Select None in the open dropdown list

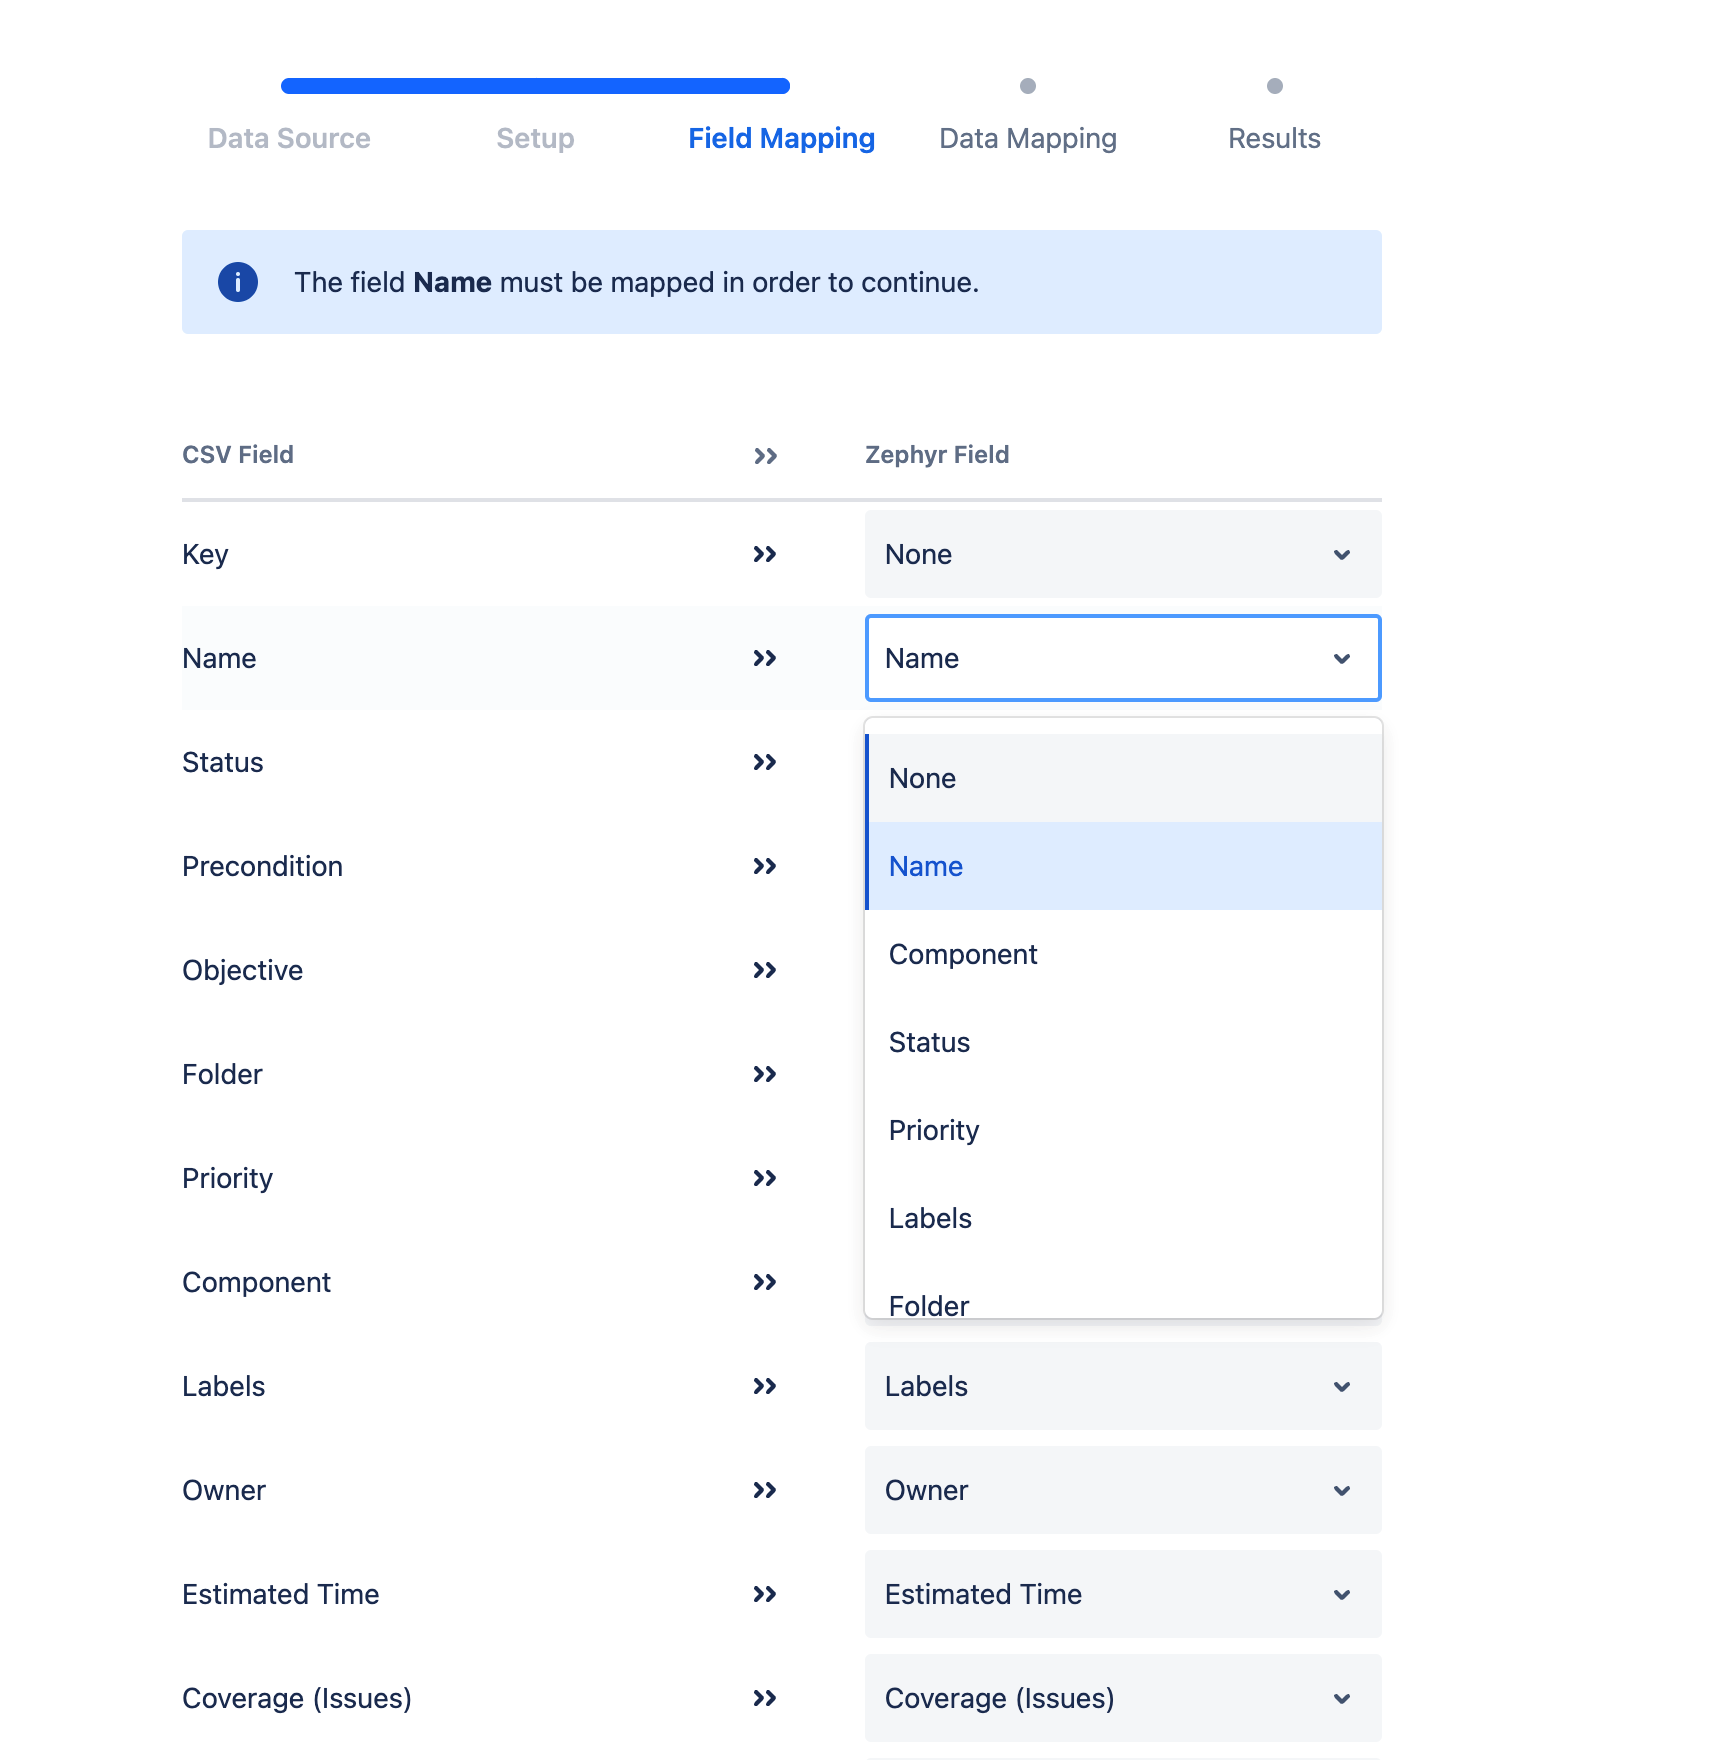(x=1122, y=778)
